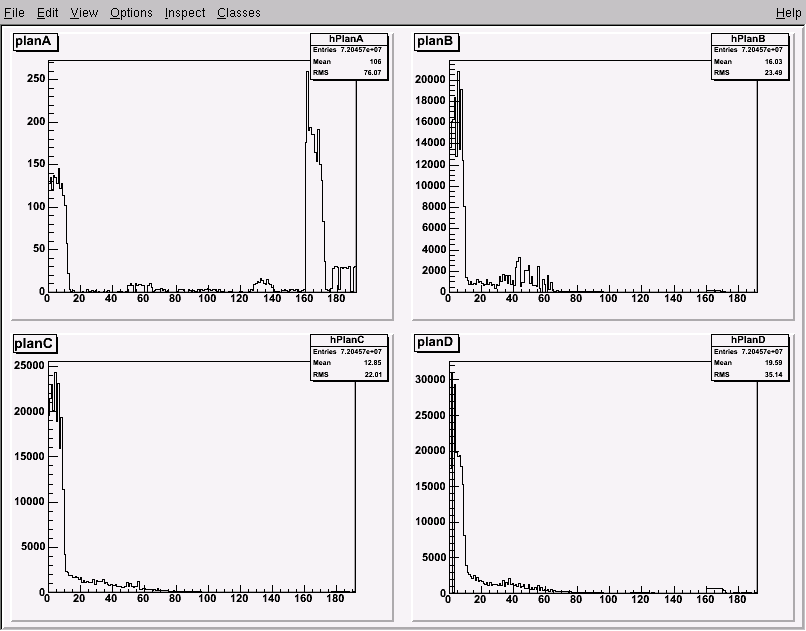The width and height of the screenshot is (806, 631).
Task: Click the Mean 19.59 value in hPlanD stats
Action: point(774,363)
